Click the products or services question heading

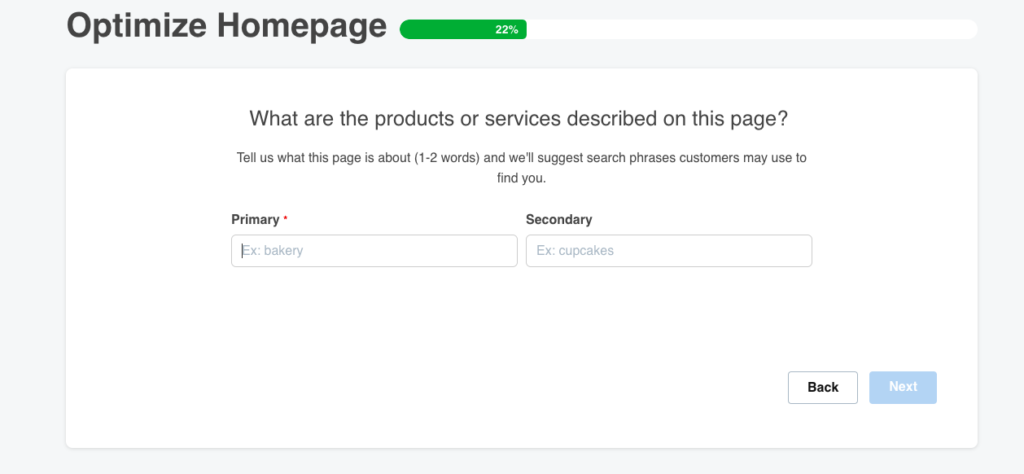(x=518, y=118)
